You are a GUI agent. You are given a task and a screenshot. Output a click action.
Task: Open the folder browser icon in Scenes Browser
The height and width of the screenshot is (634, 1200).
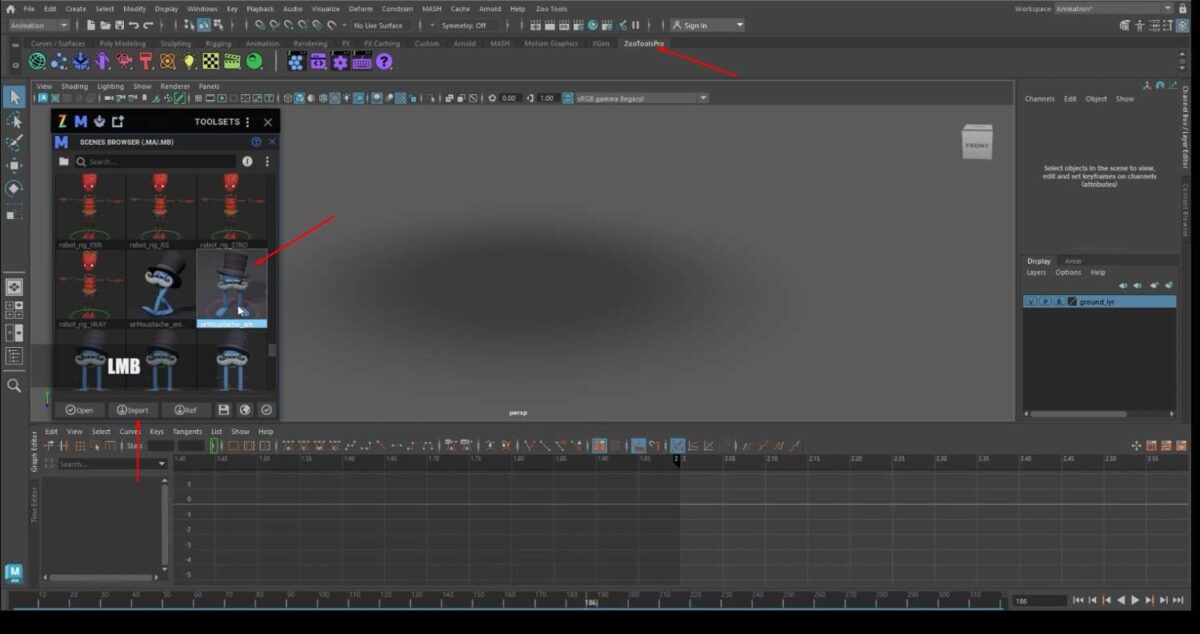click(64, 162)
